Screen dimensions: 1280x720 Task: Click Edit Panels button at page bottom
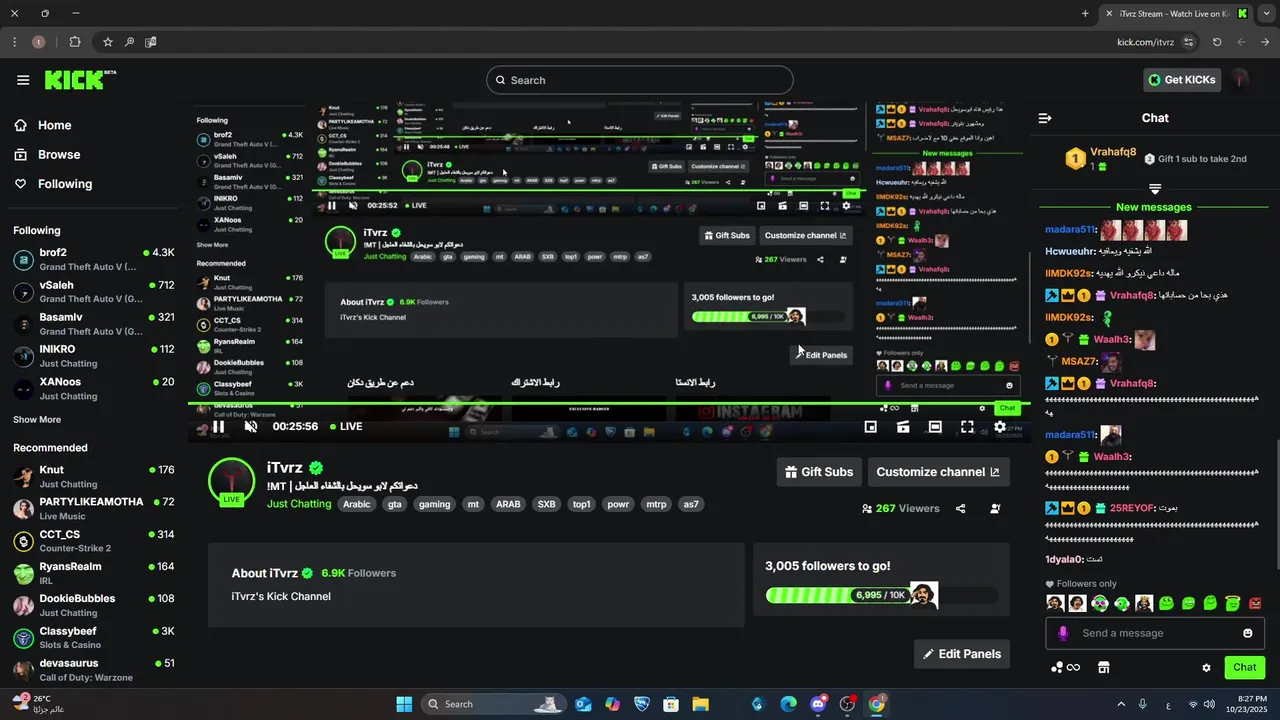click(962, 654)
